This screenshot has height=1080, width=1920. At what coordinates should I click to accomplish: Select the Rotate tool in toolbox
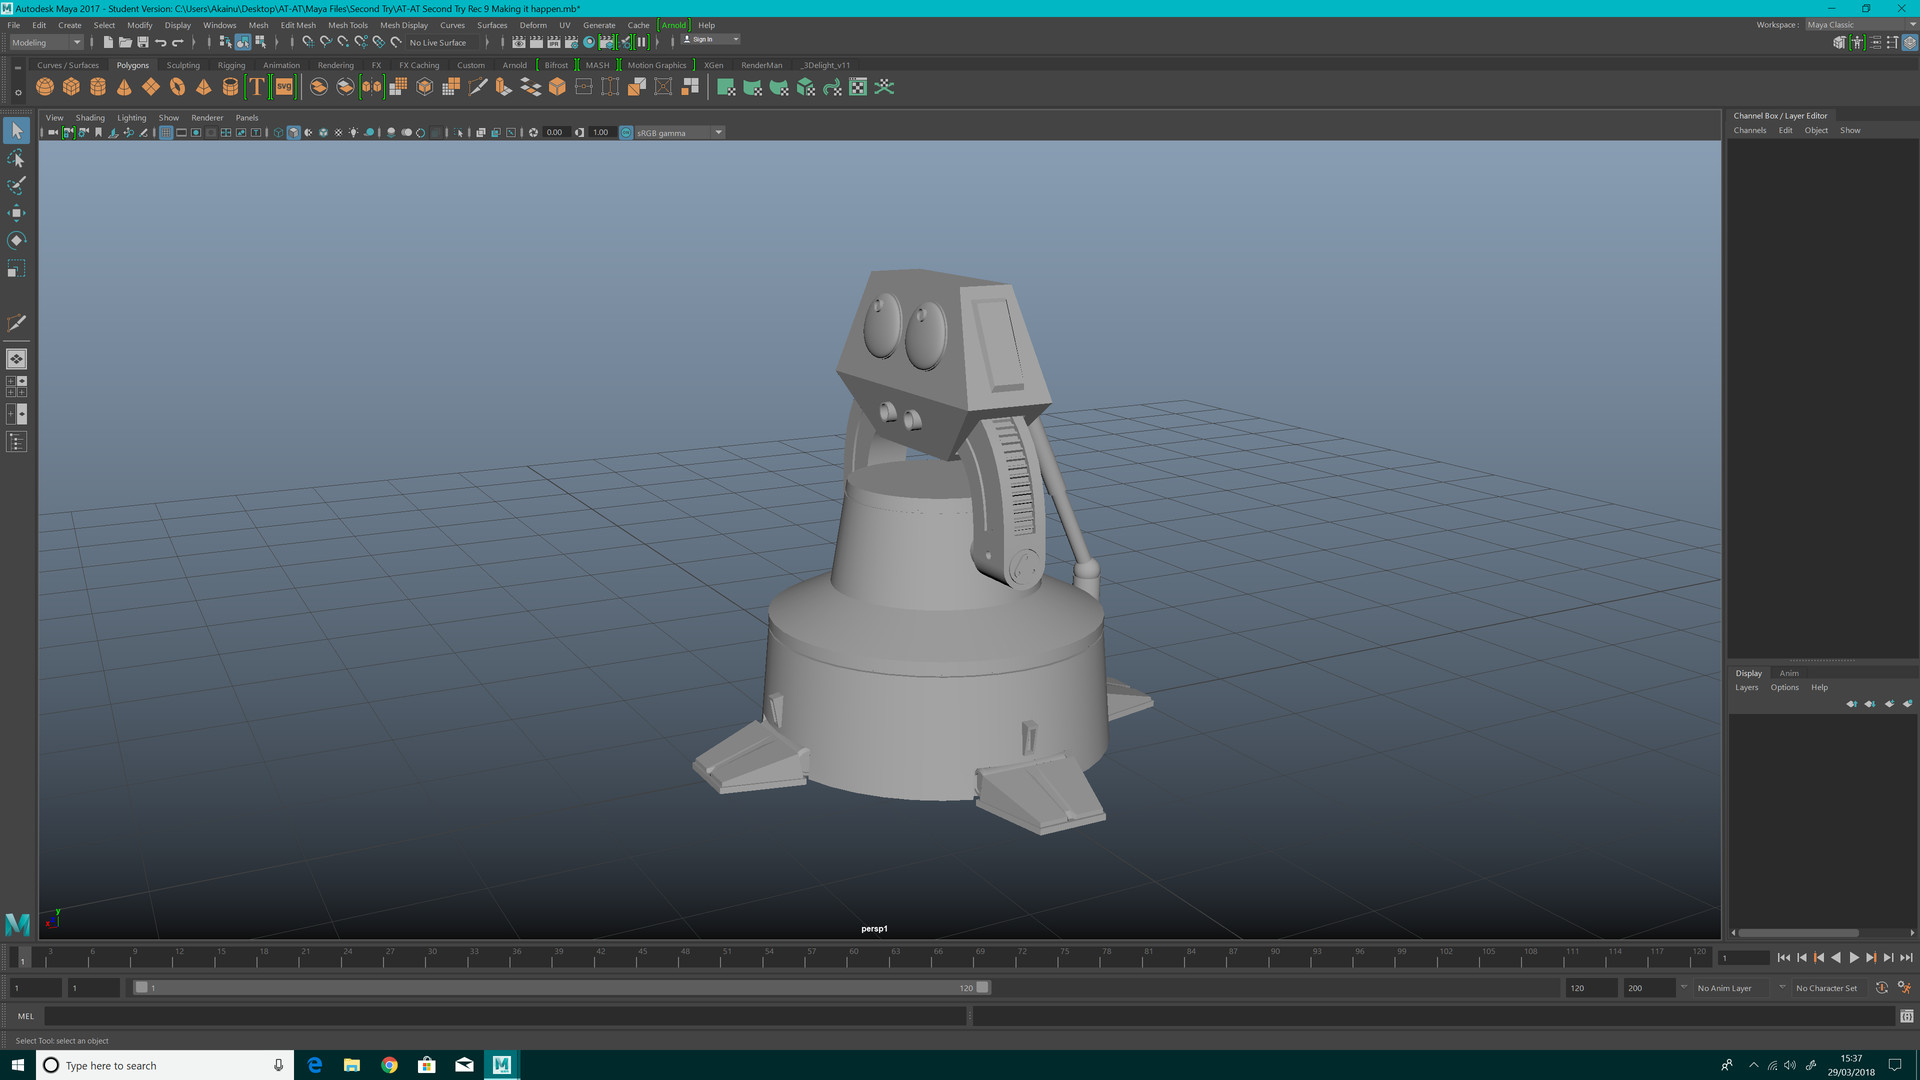16,240
